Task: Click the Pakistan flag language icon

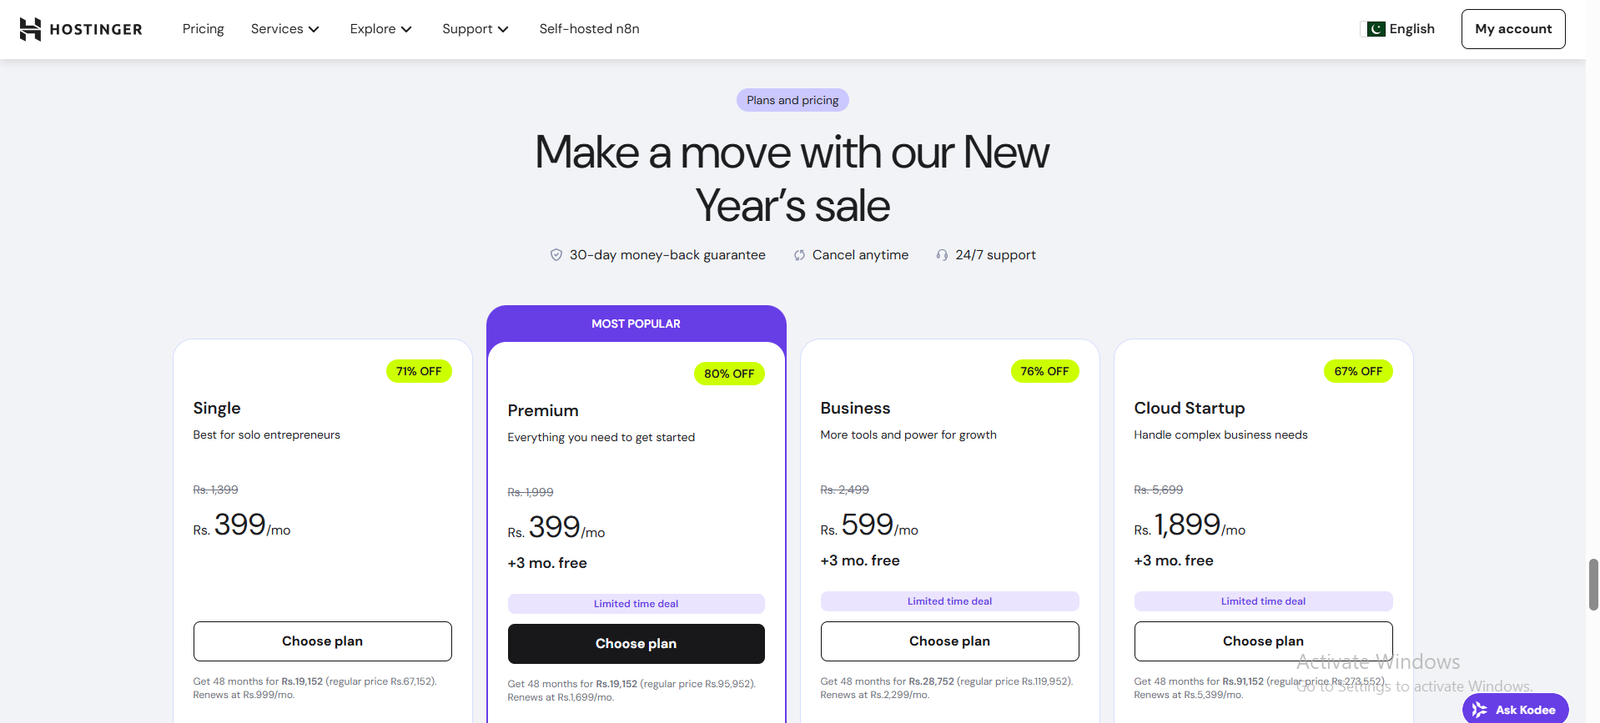Action: pos(1376,29)
